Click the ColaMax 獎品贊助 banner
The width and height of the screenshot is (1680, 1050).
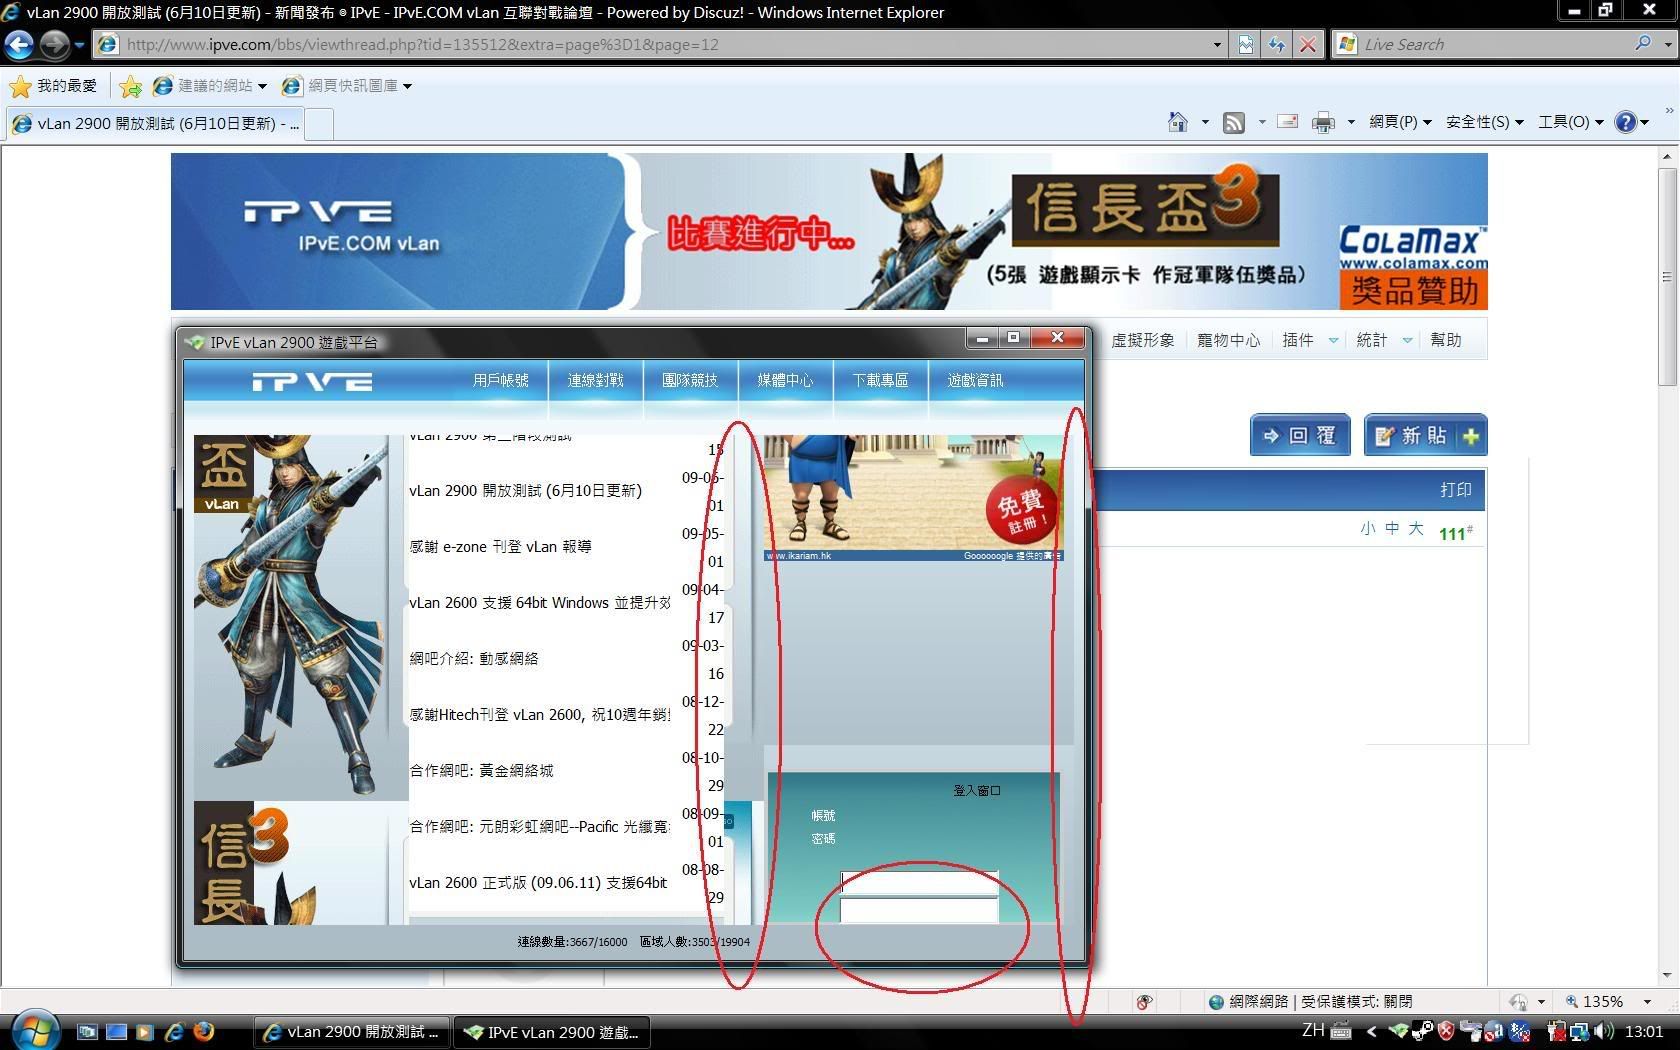(1413, 266)
